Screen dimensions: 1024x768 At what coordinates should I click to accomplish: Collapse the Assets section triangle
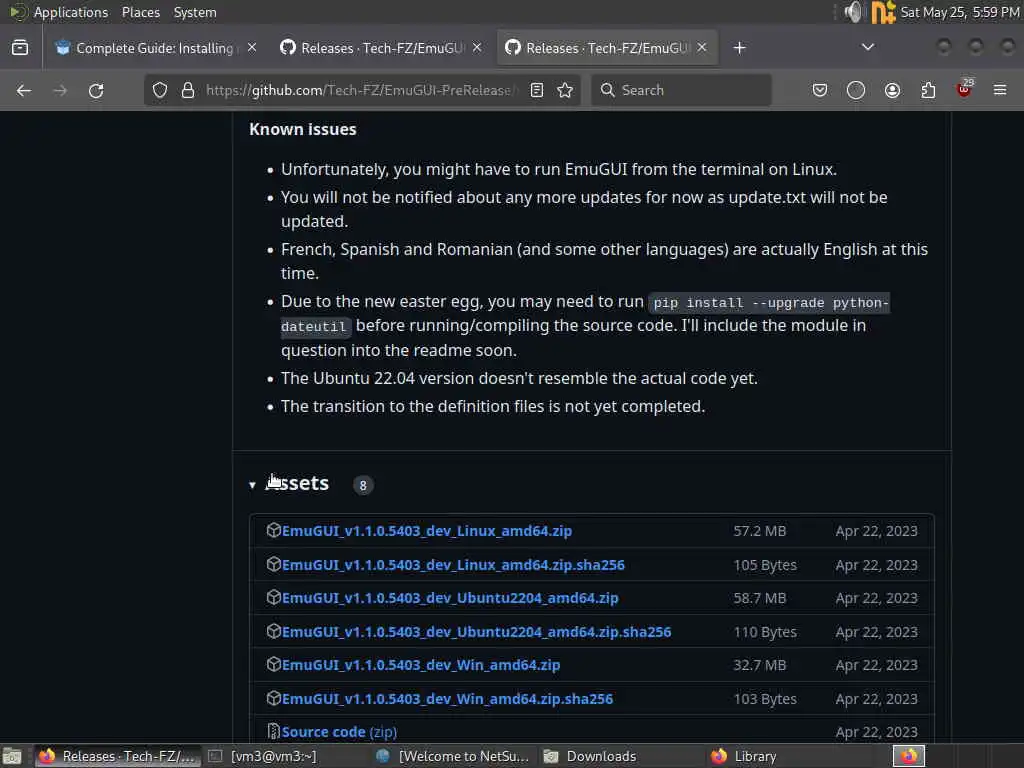pyautogui.click(x=252, y=485)
